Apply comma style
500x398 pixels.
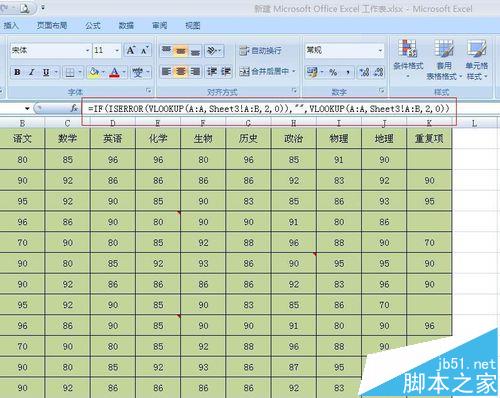click(348, 72)
